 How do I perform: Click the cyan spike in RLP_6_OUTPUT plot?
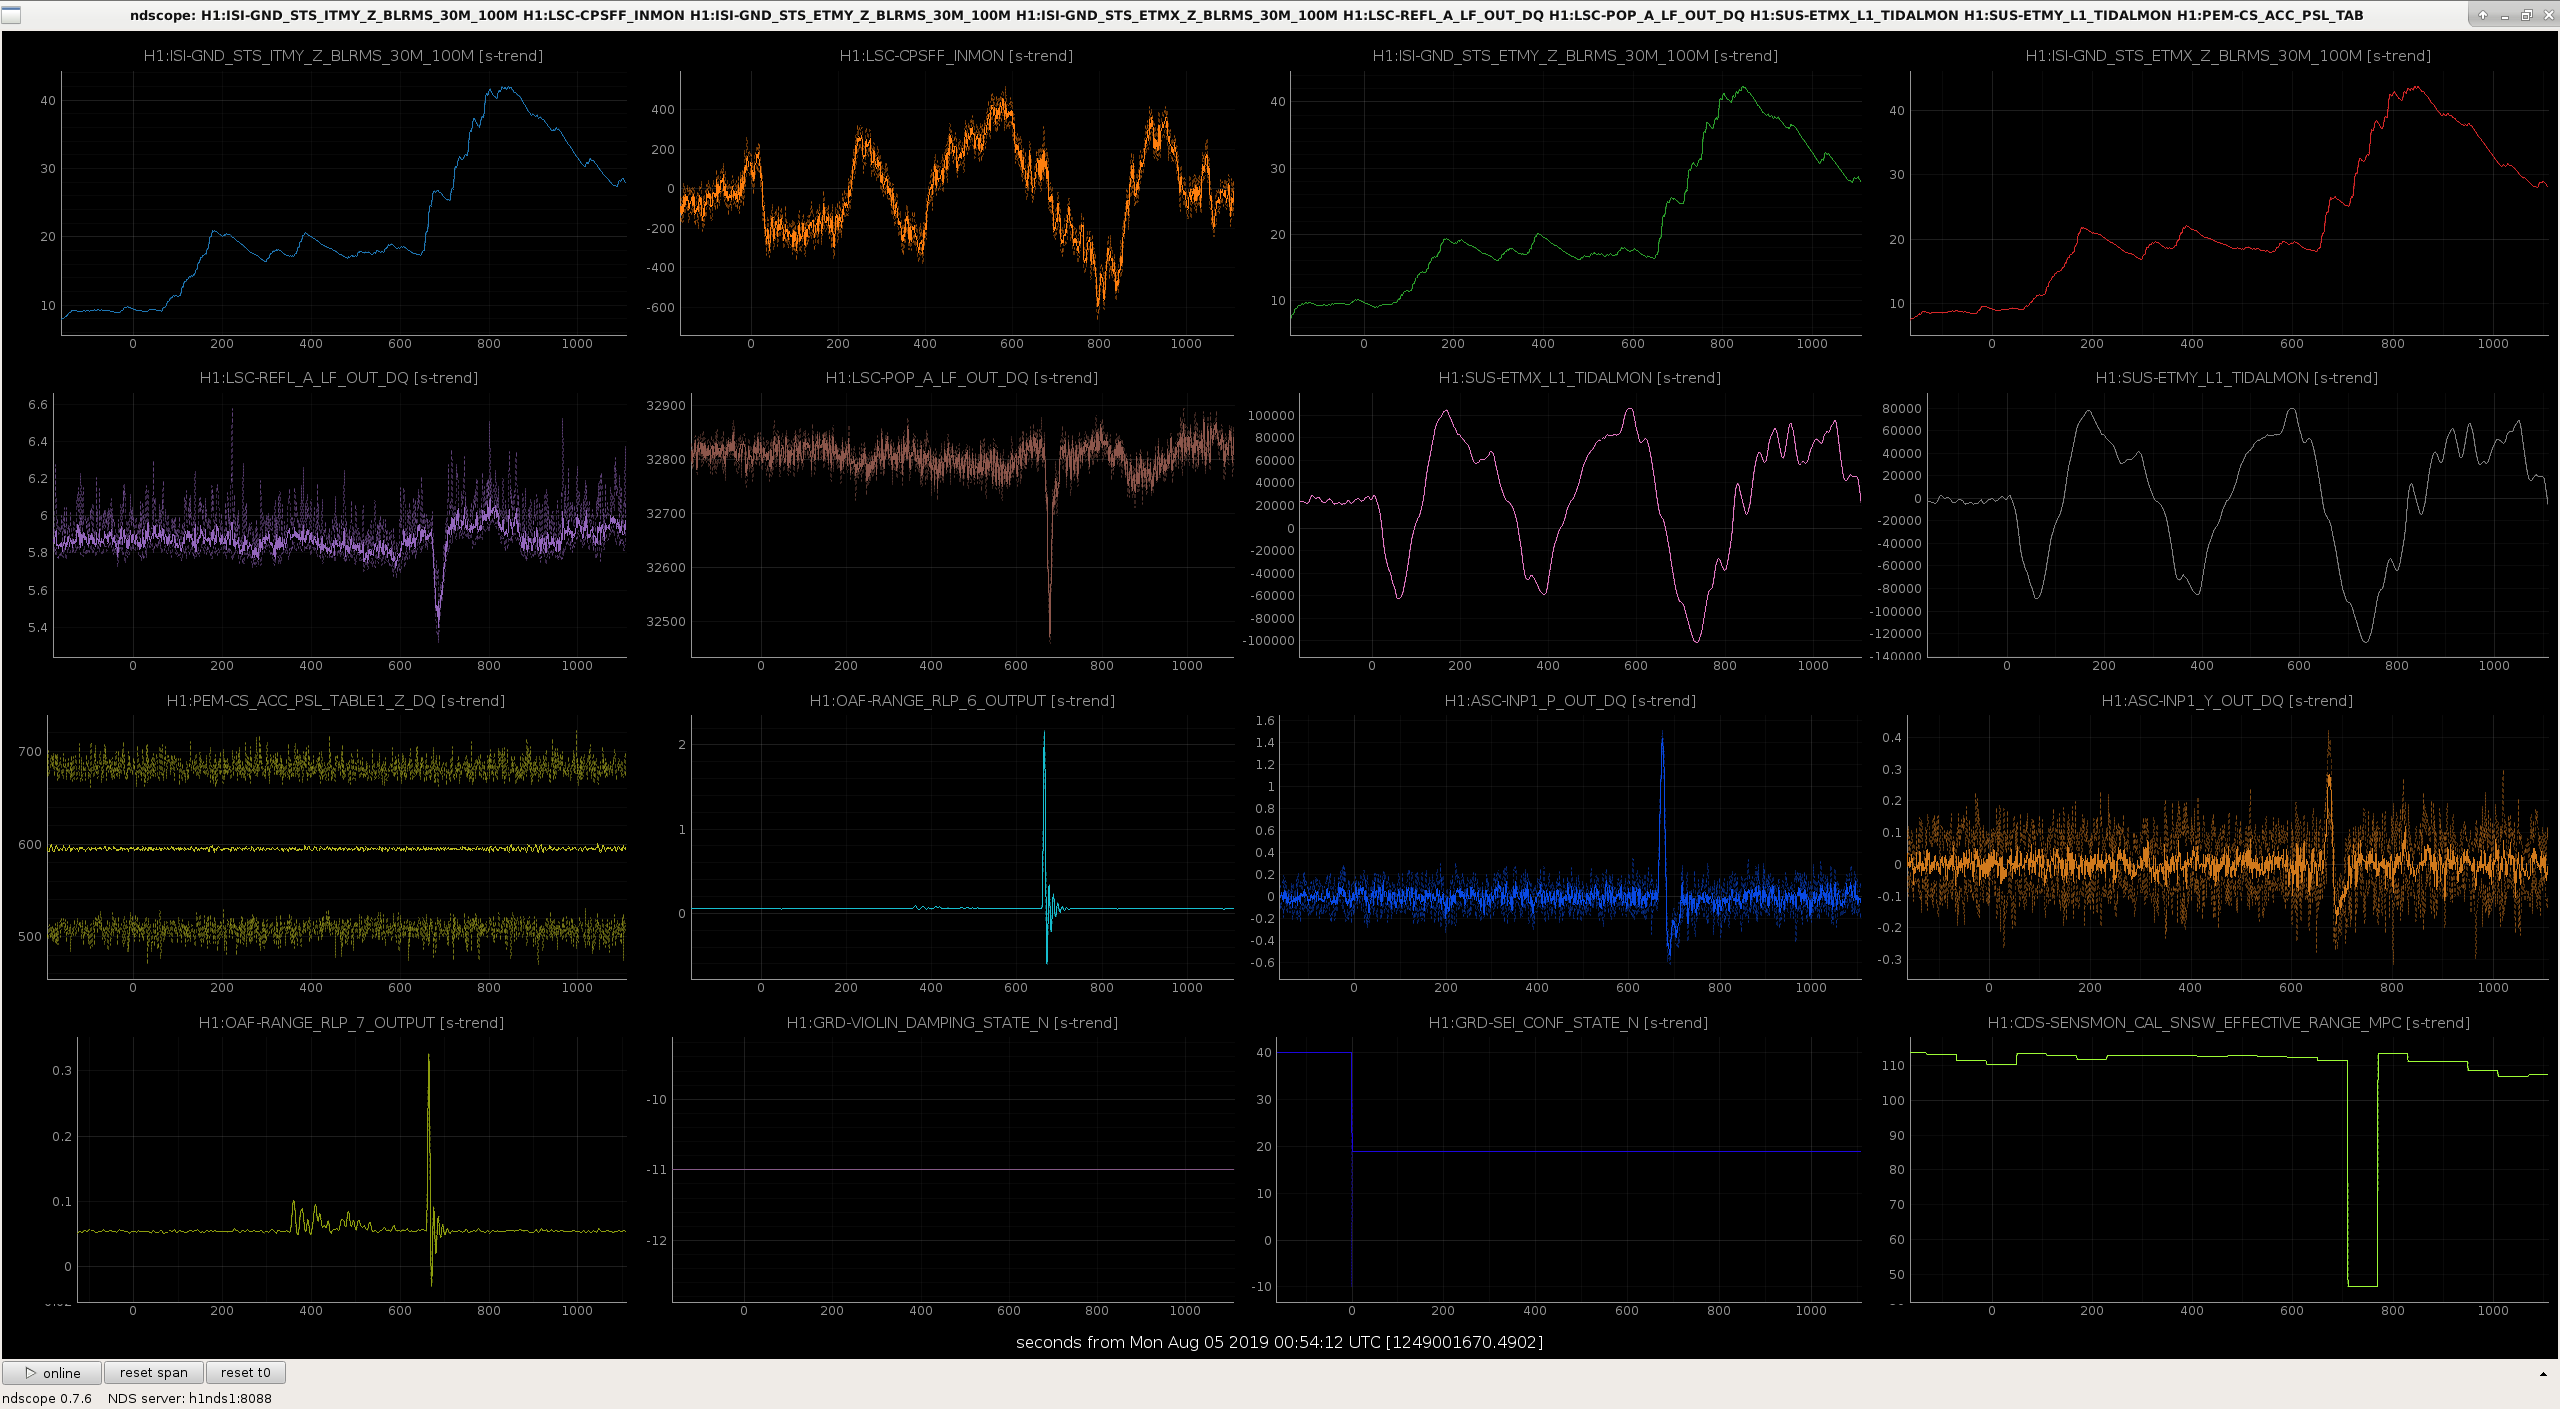point(1044,820)
